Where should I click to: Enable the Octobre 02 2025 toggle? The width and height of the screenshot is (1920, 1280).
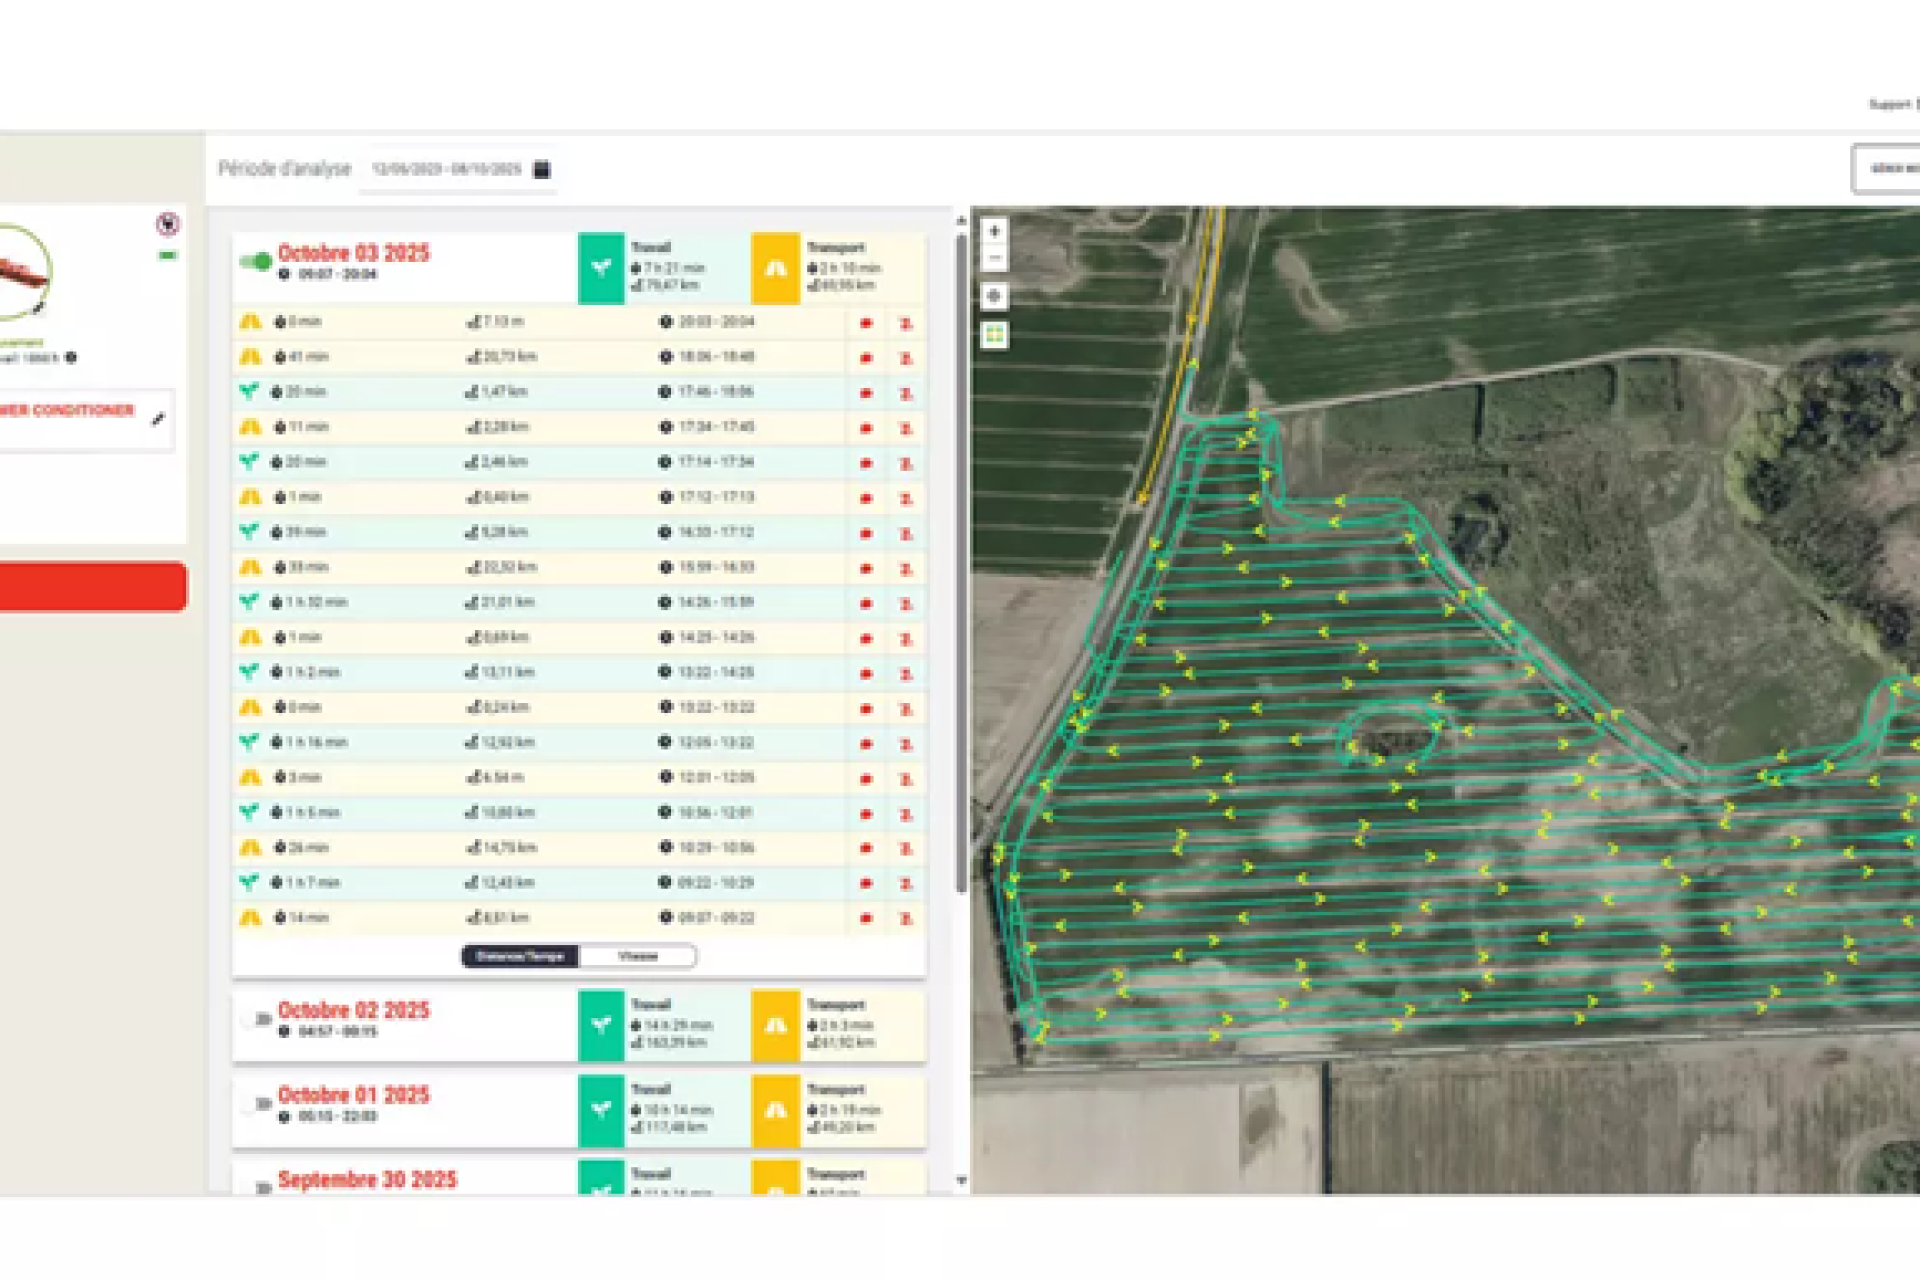(x=256, y=1019)
